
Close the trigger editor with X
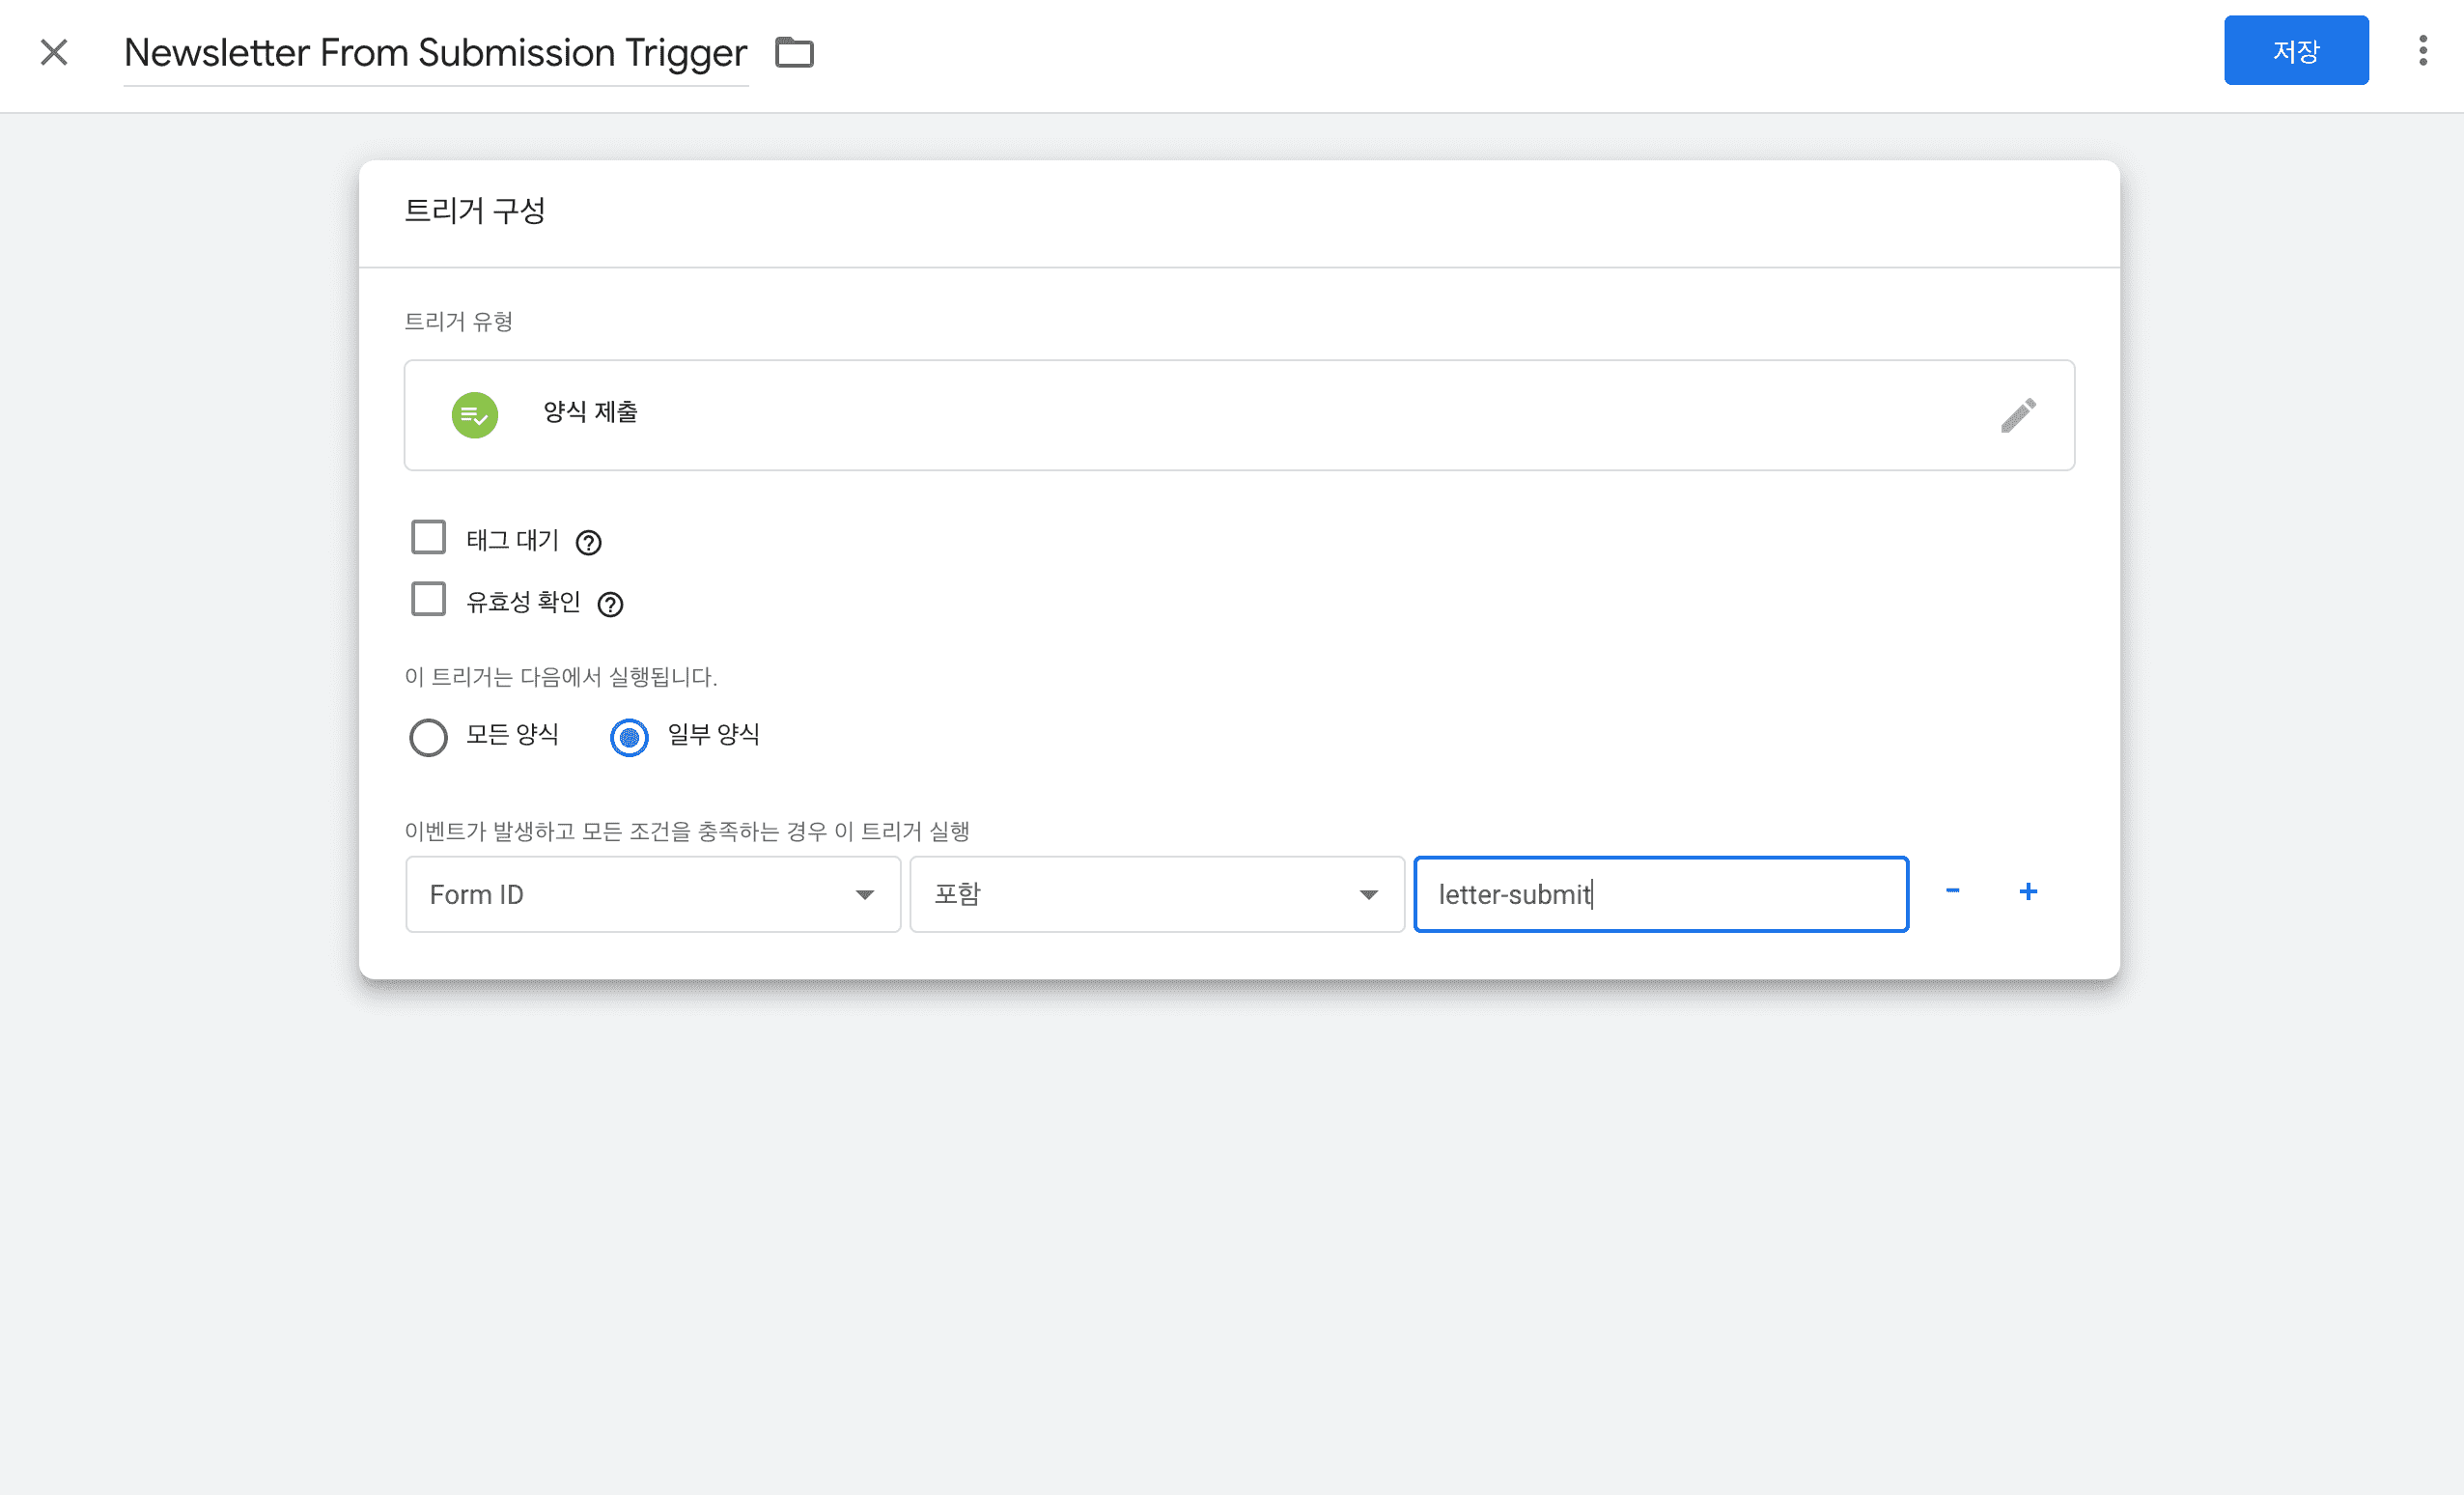coord(54,52)
